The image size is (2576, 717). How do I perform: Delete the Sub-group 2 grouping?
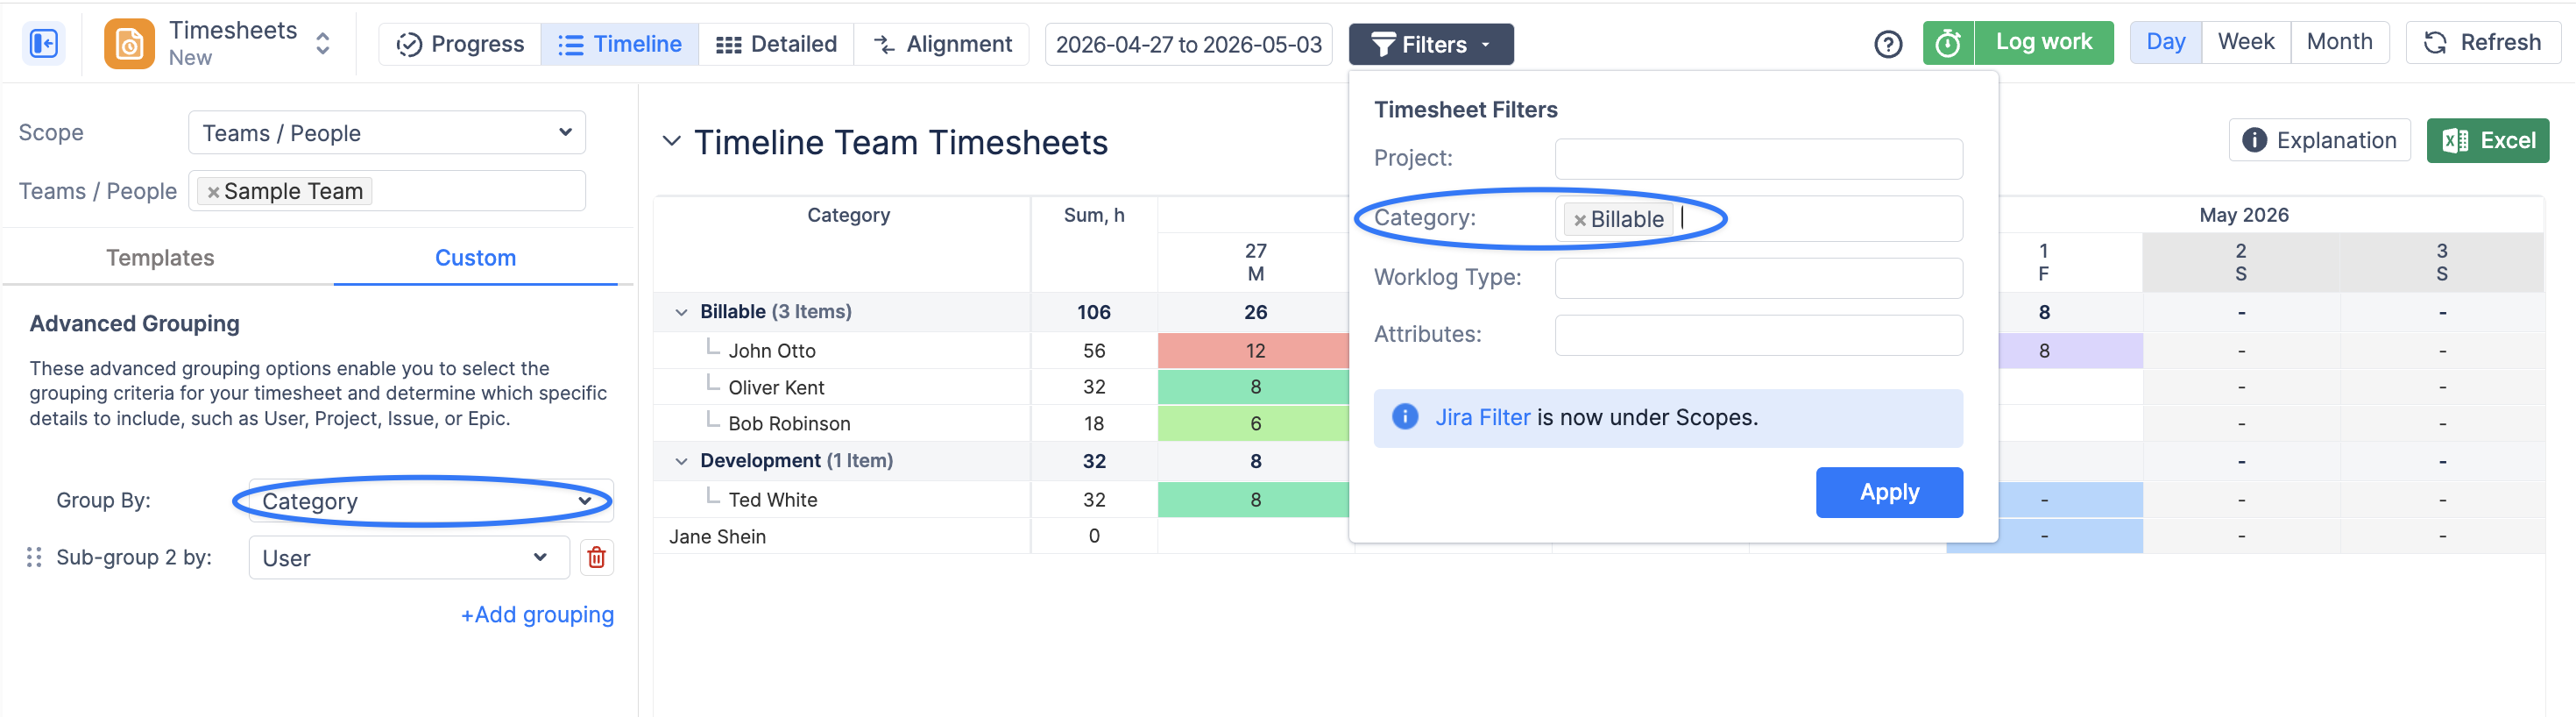(597, 558)
